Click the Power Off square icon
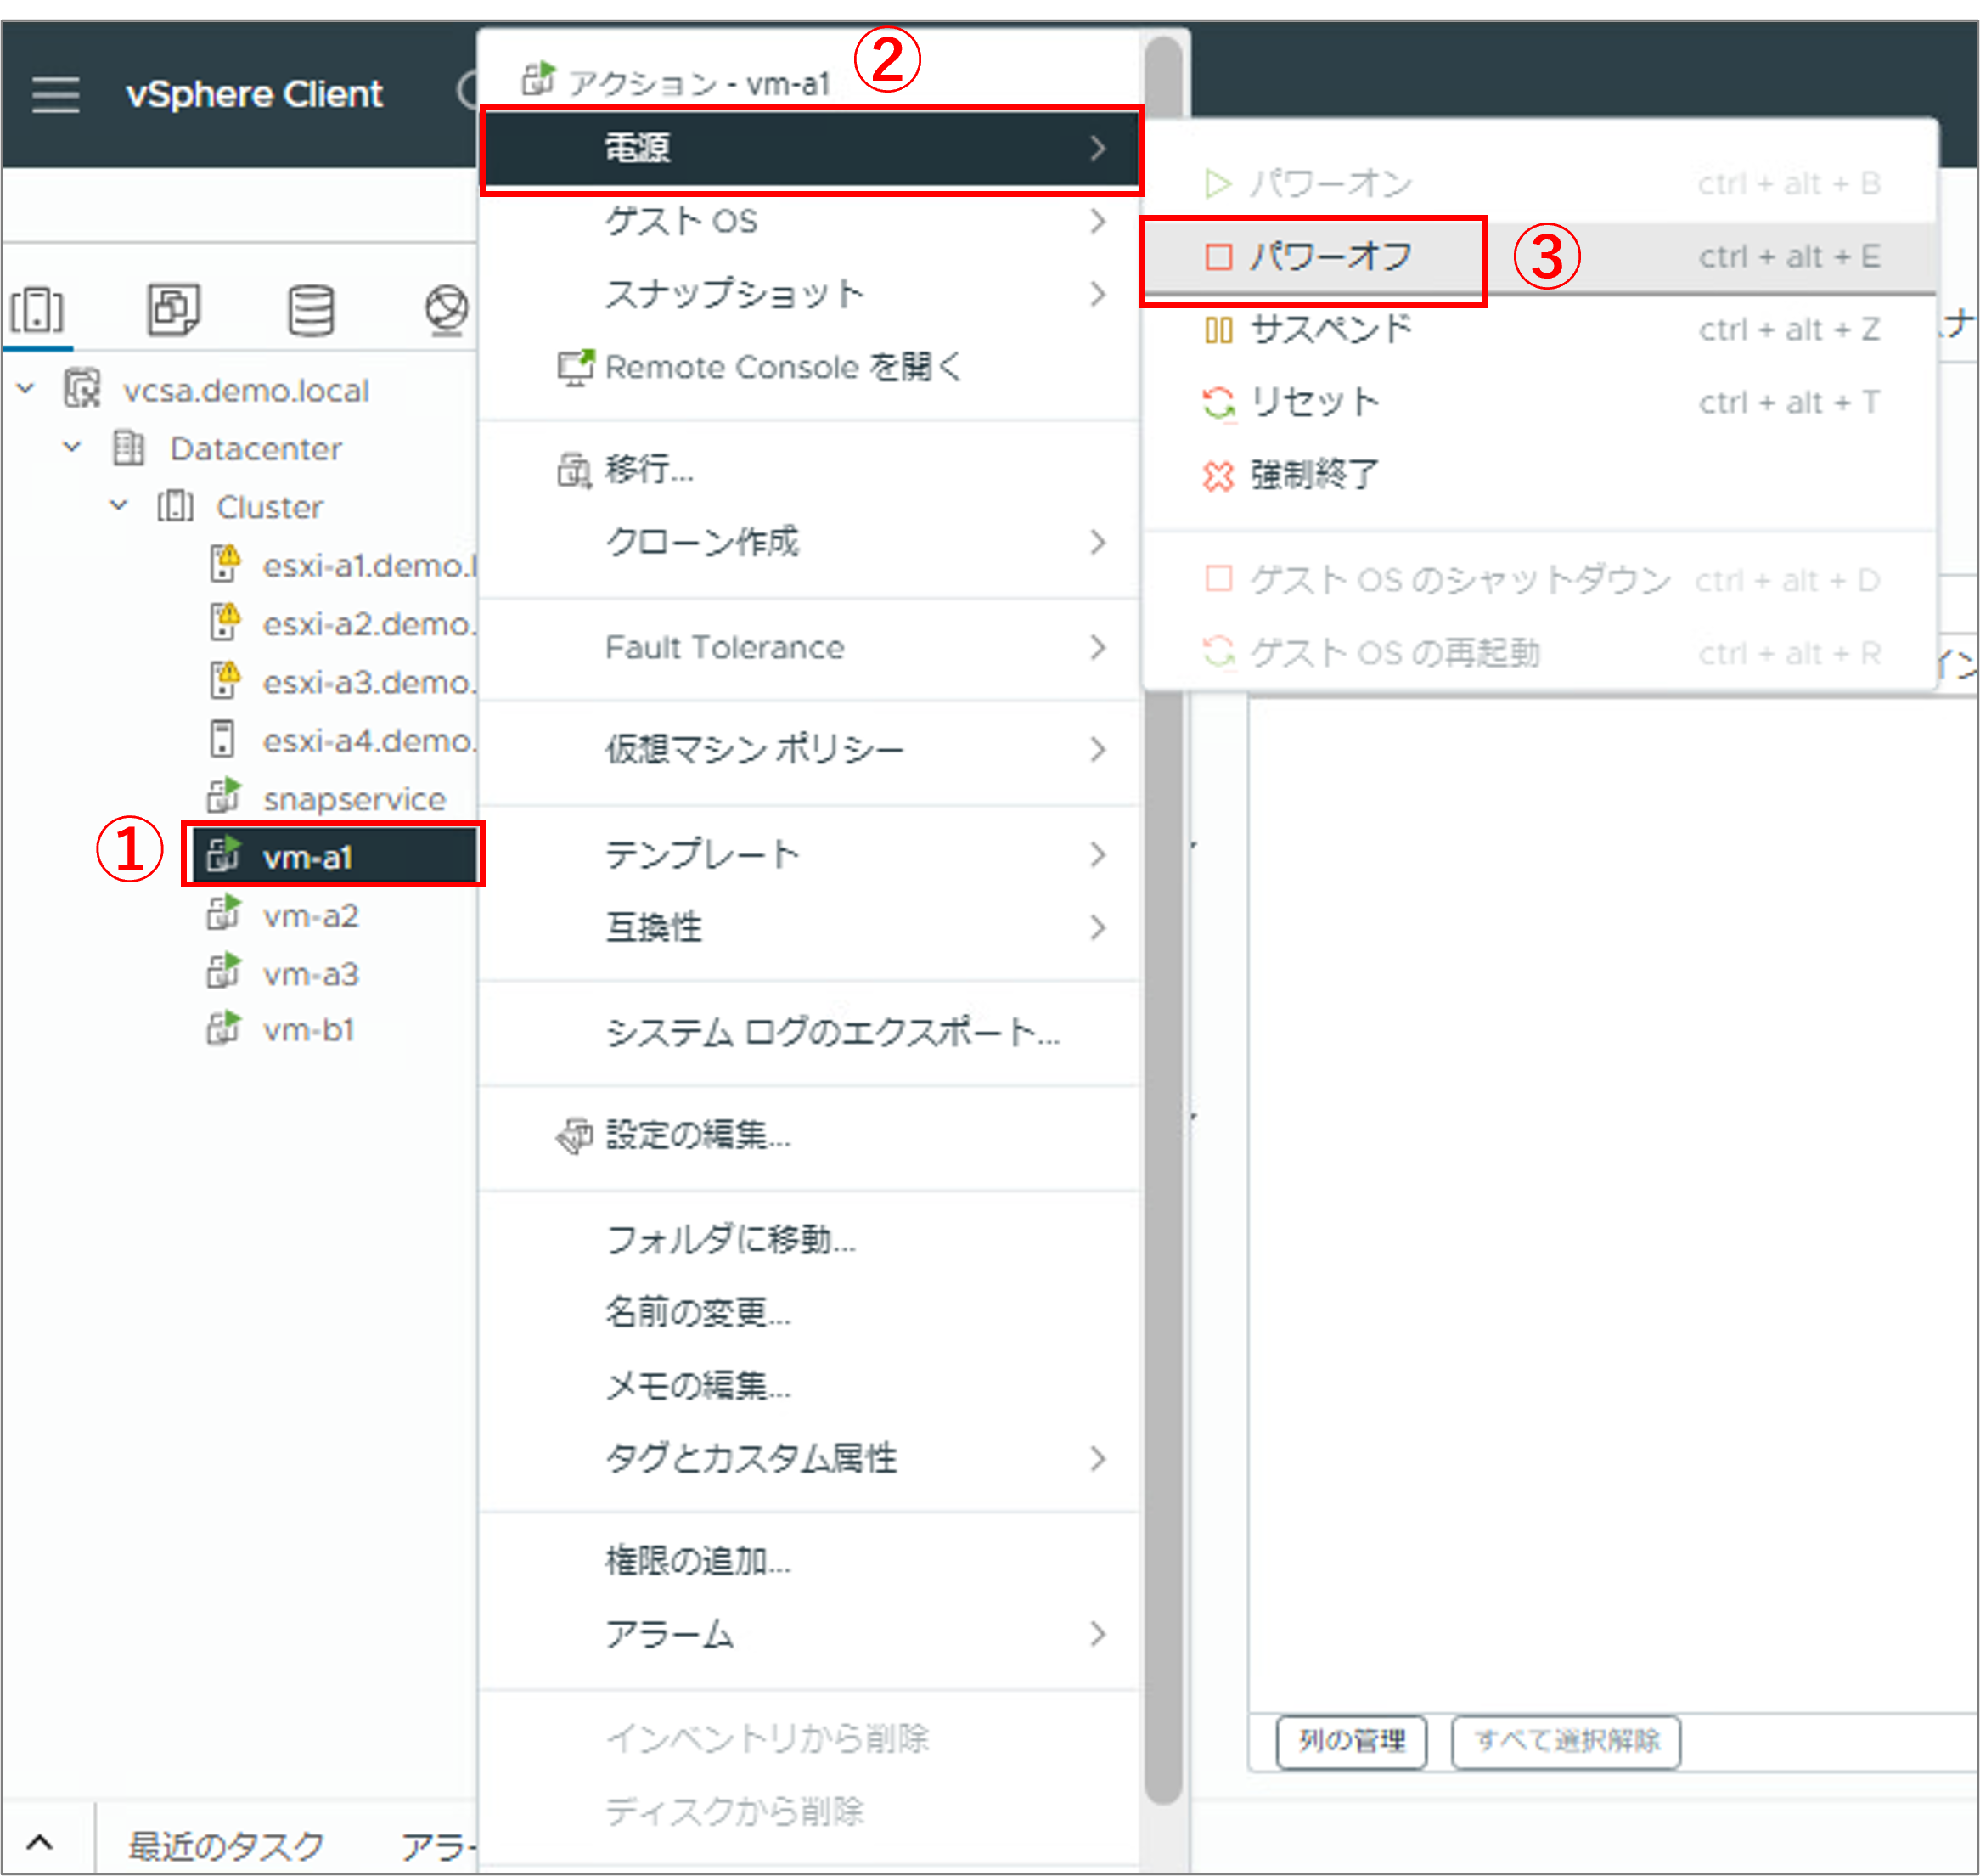This screenshot has height=1876, width=1980. pos(1218,257)
